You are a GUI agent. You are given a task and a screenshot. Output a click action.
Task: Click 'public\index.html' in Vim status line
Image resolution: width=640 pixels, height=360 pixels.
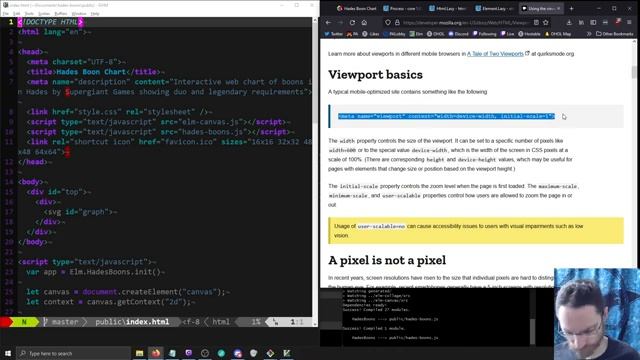click(132, 322)
